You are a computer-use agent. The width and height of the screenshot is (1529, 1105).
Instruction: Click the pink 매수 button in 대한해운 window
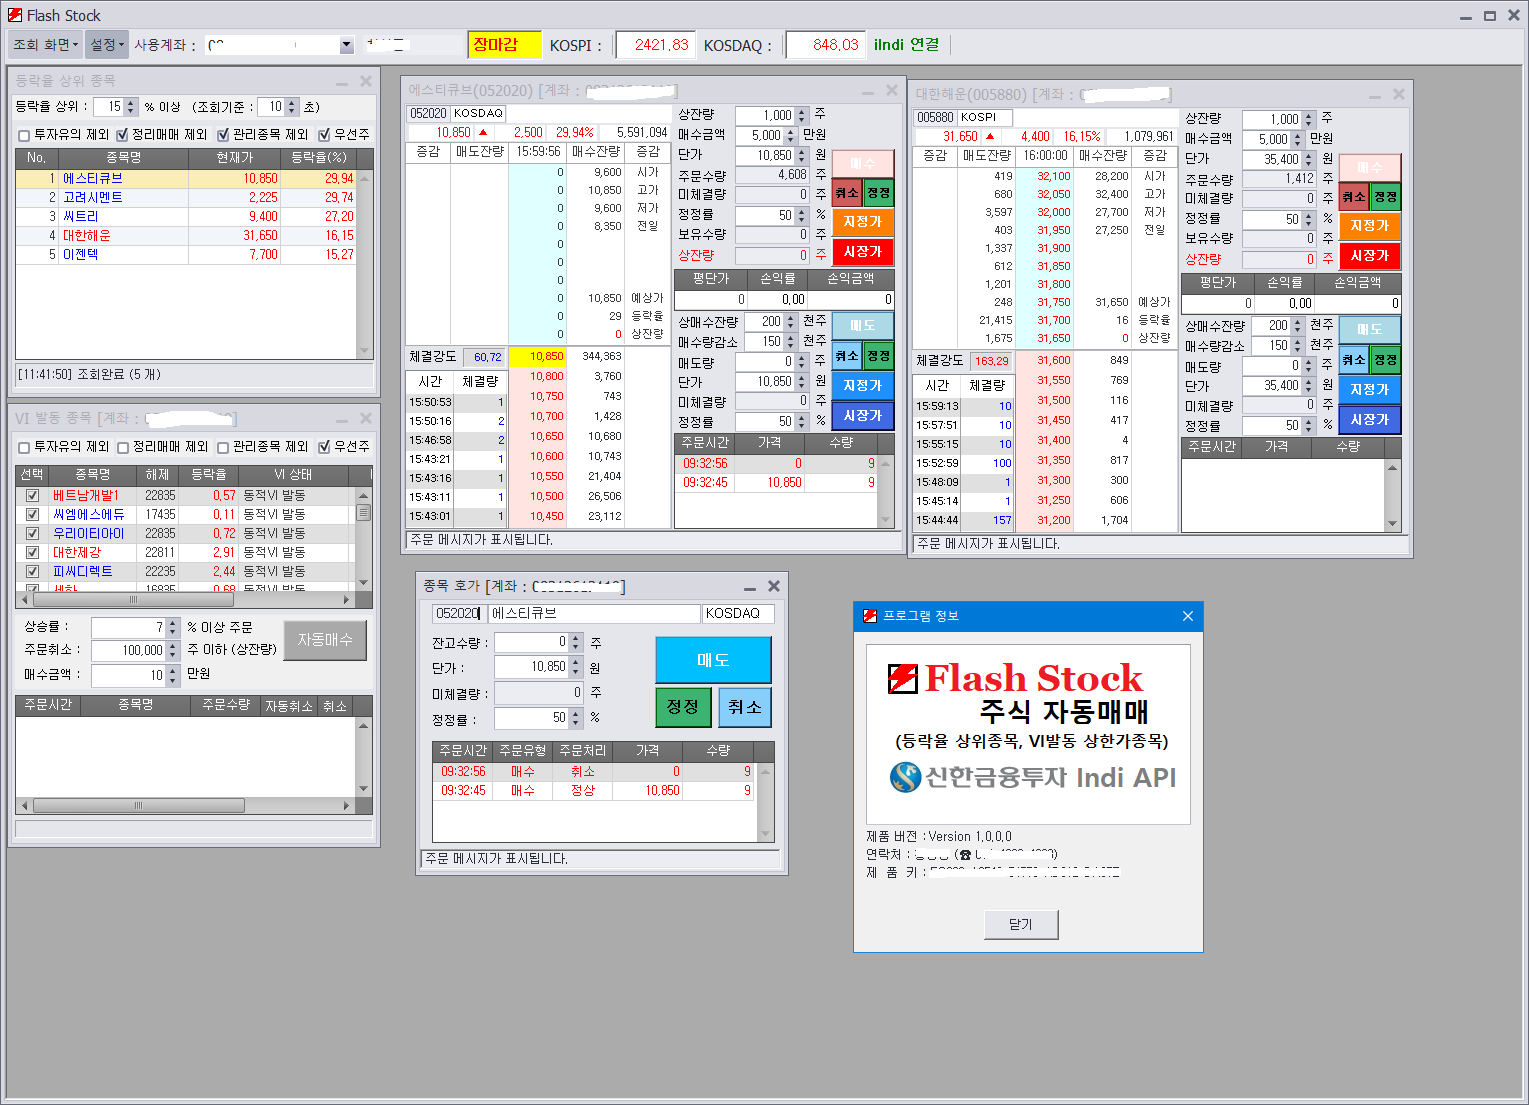(x=1370, y=167)
